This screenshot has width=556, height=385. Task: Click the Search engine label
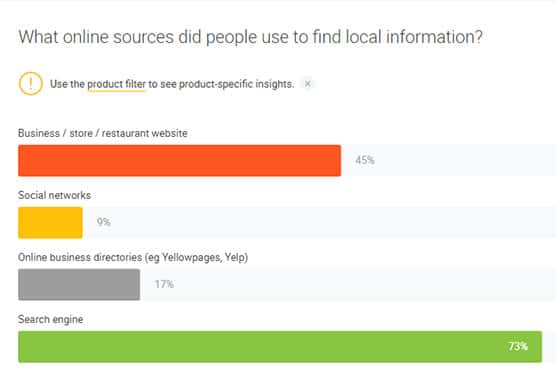(x=51, y=319)
